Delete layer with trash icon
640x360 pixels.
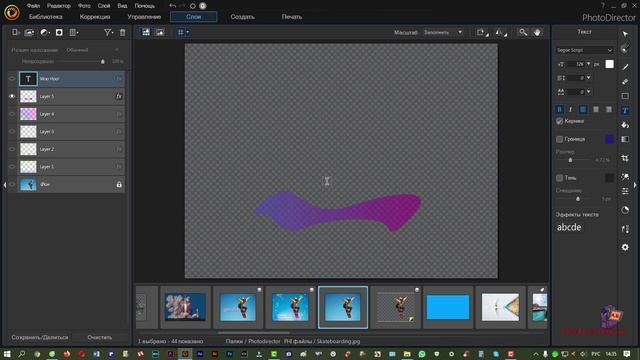pyautogui.click(x=122, y=33)
